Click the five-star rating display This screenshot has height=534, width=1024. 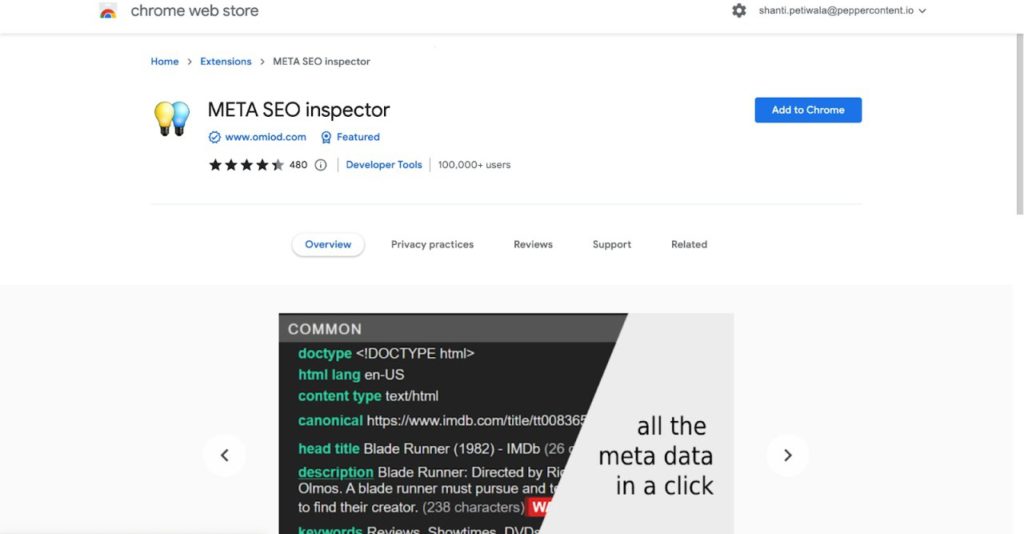[x=246, y=165]
